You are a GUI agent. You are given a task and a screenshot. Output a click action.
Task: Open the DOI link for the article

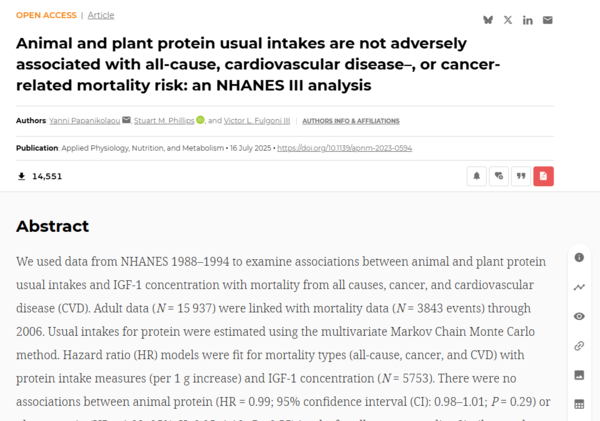pyautogui.click(x=344, y=148)
